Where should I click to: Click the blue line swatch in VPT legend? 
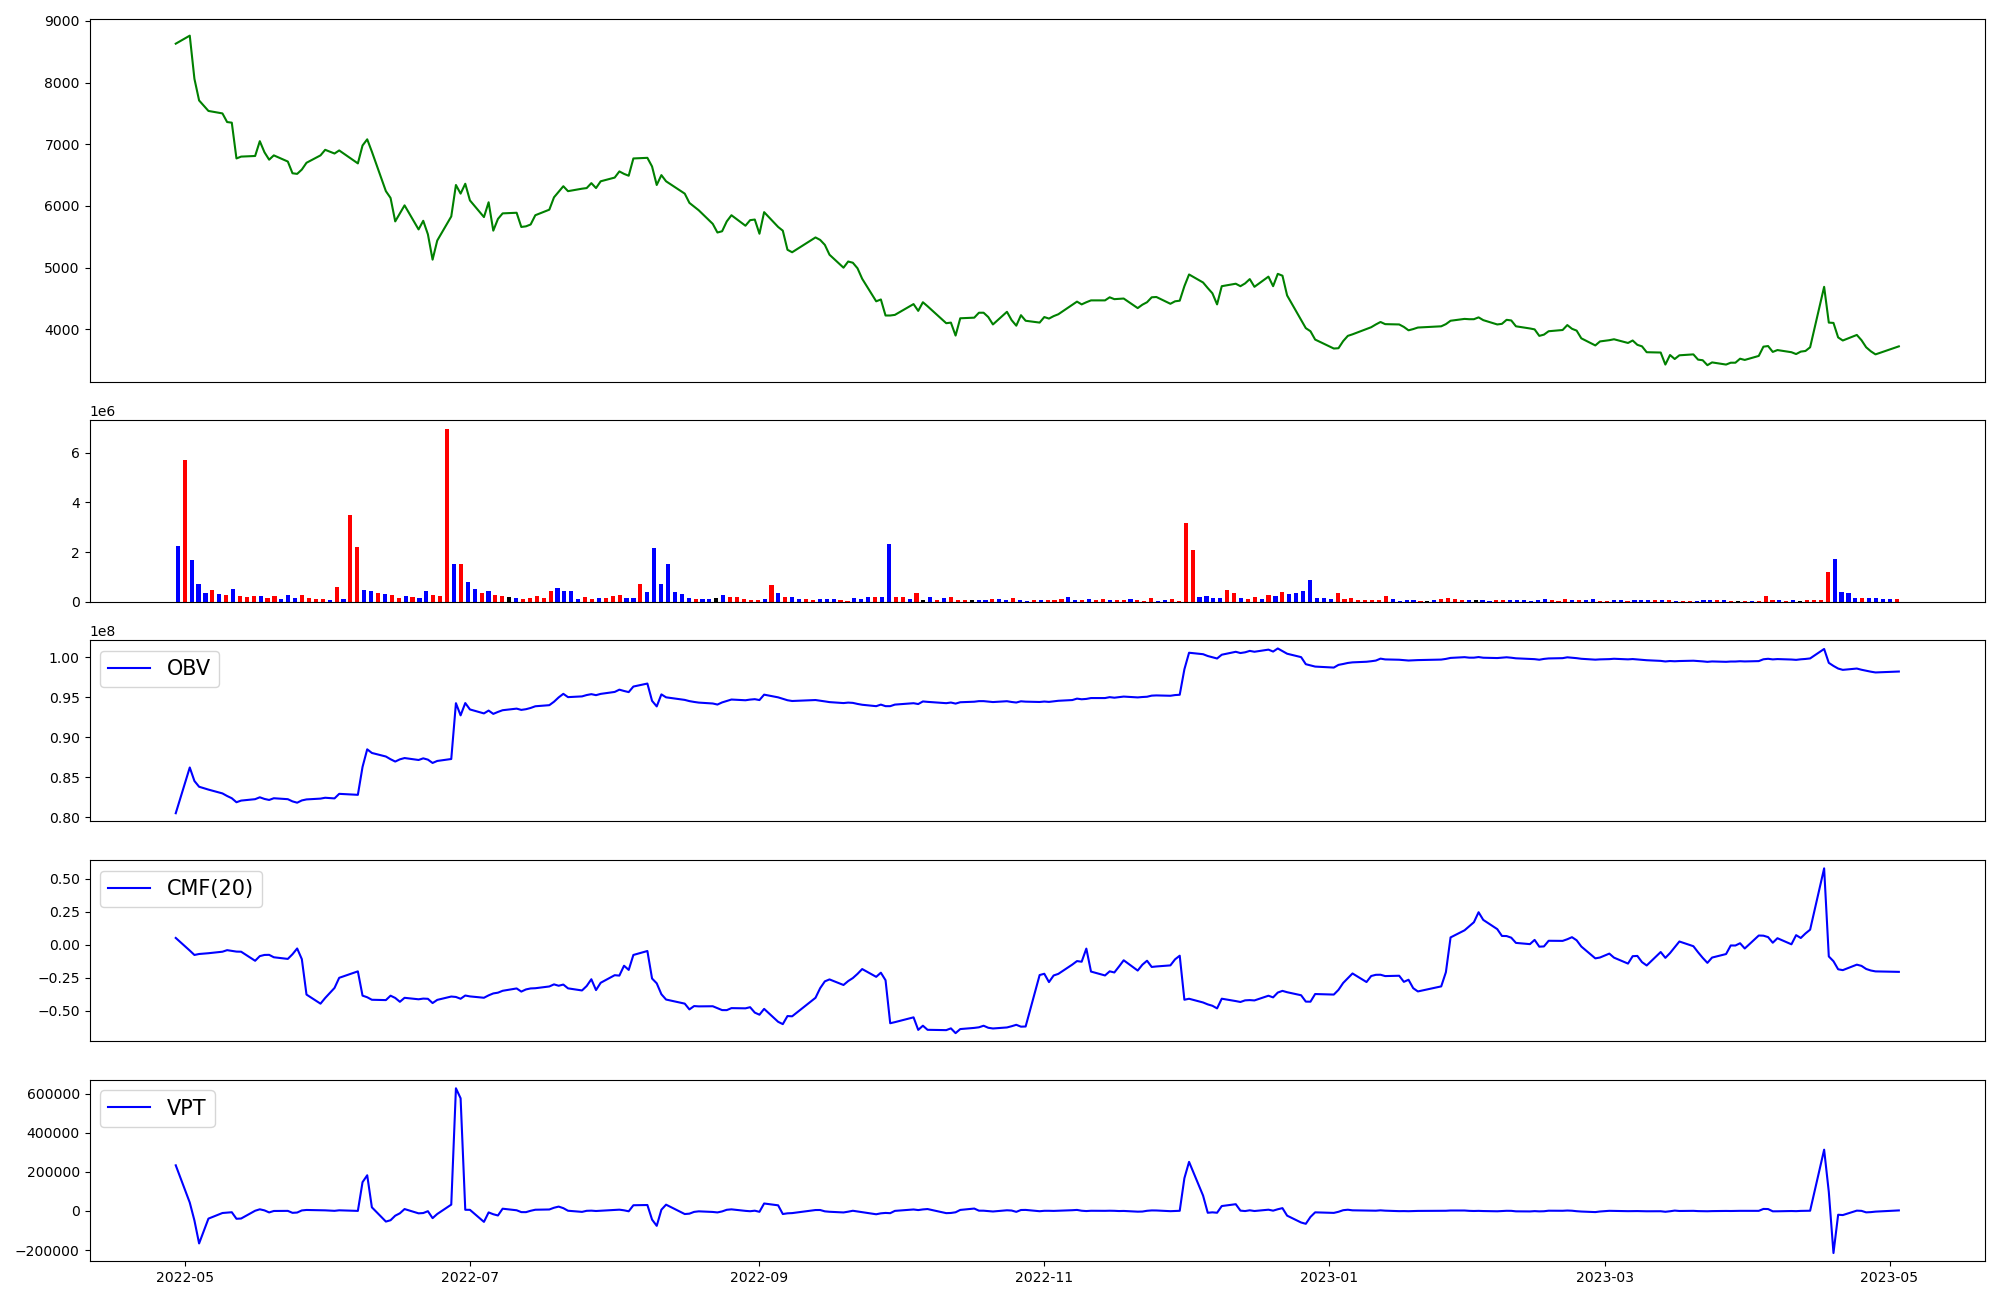(129, 1109)
